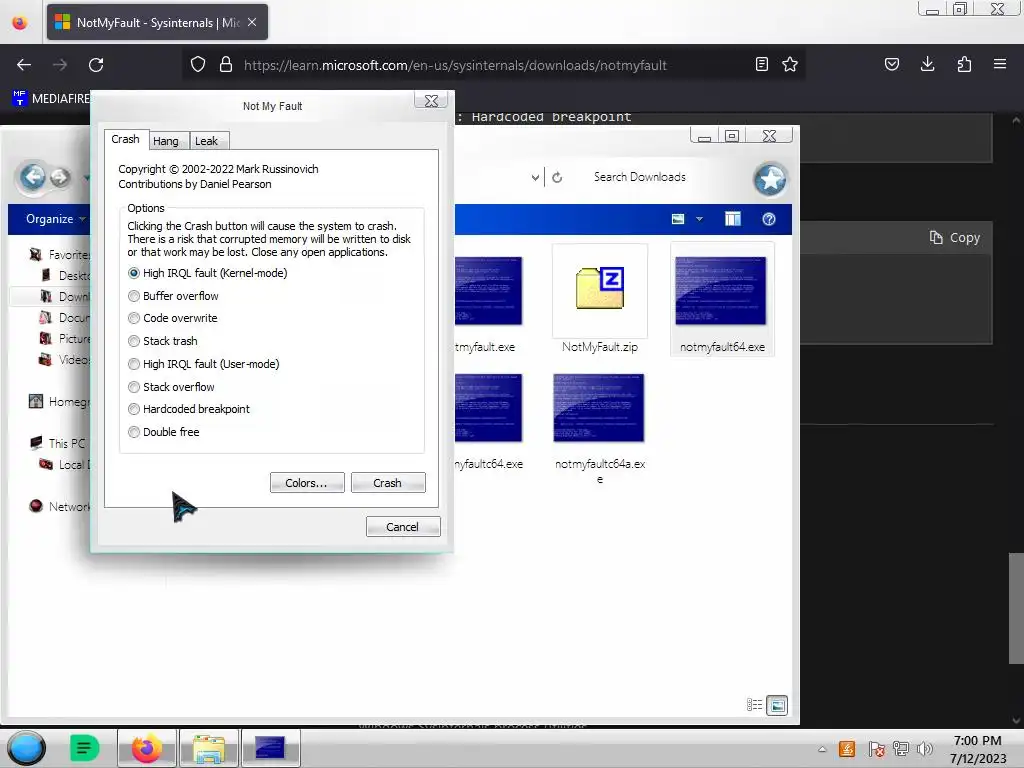The width and height of the screenshot is (1024, 768).
Task: Open Firefox downloads panel
Action: (x=927, y=64)
